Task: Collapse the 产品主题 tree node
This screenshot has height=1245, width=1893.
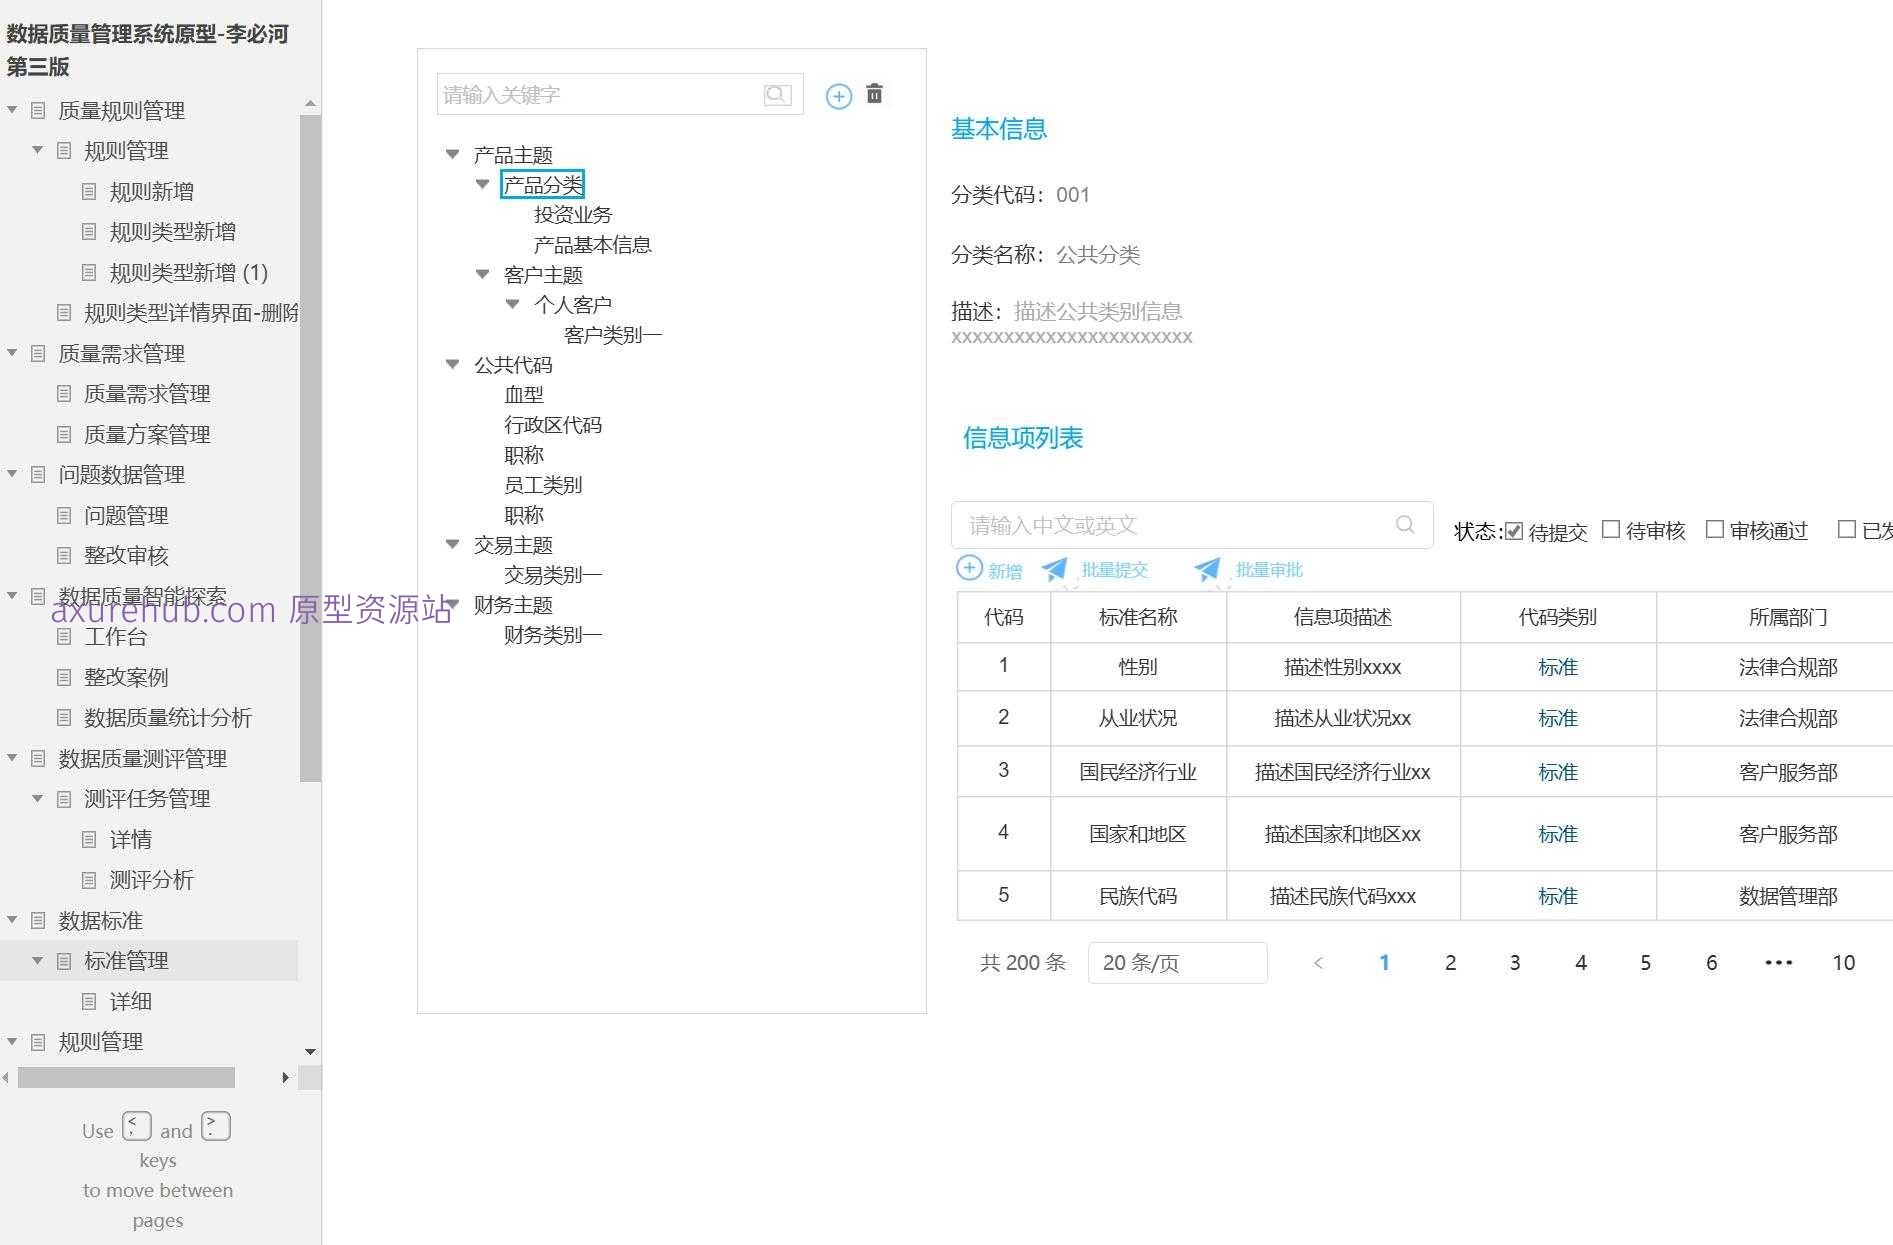Action: (452, 154)
